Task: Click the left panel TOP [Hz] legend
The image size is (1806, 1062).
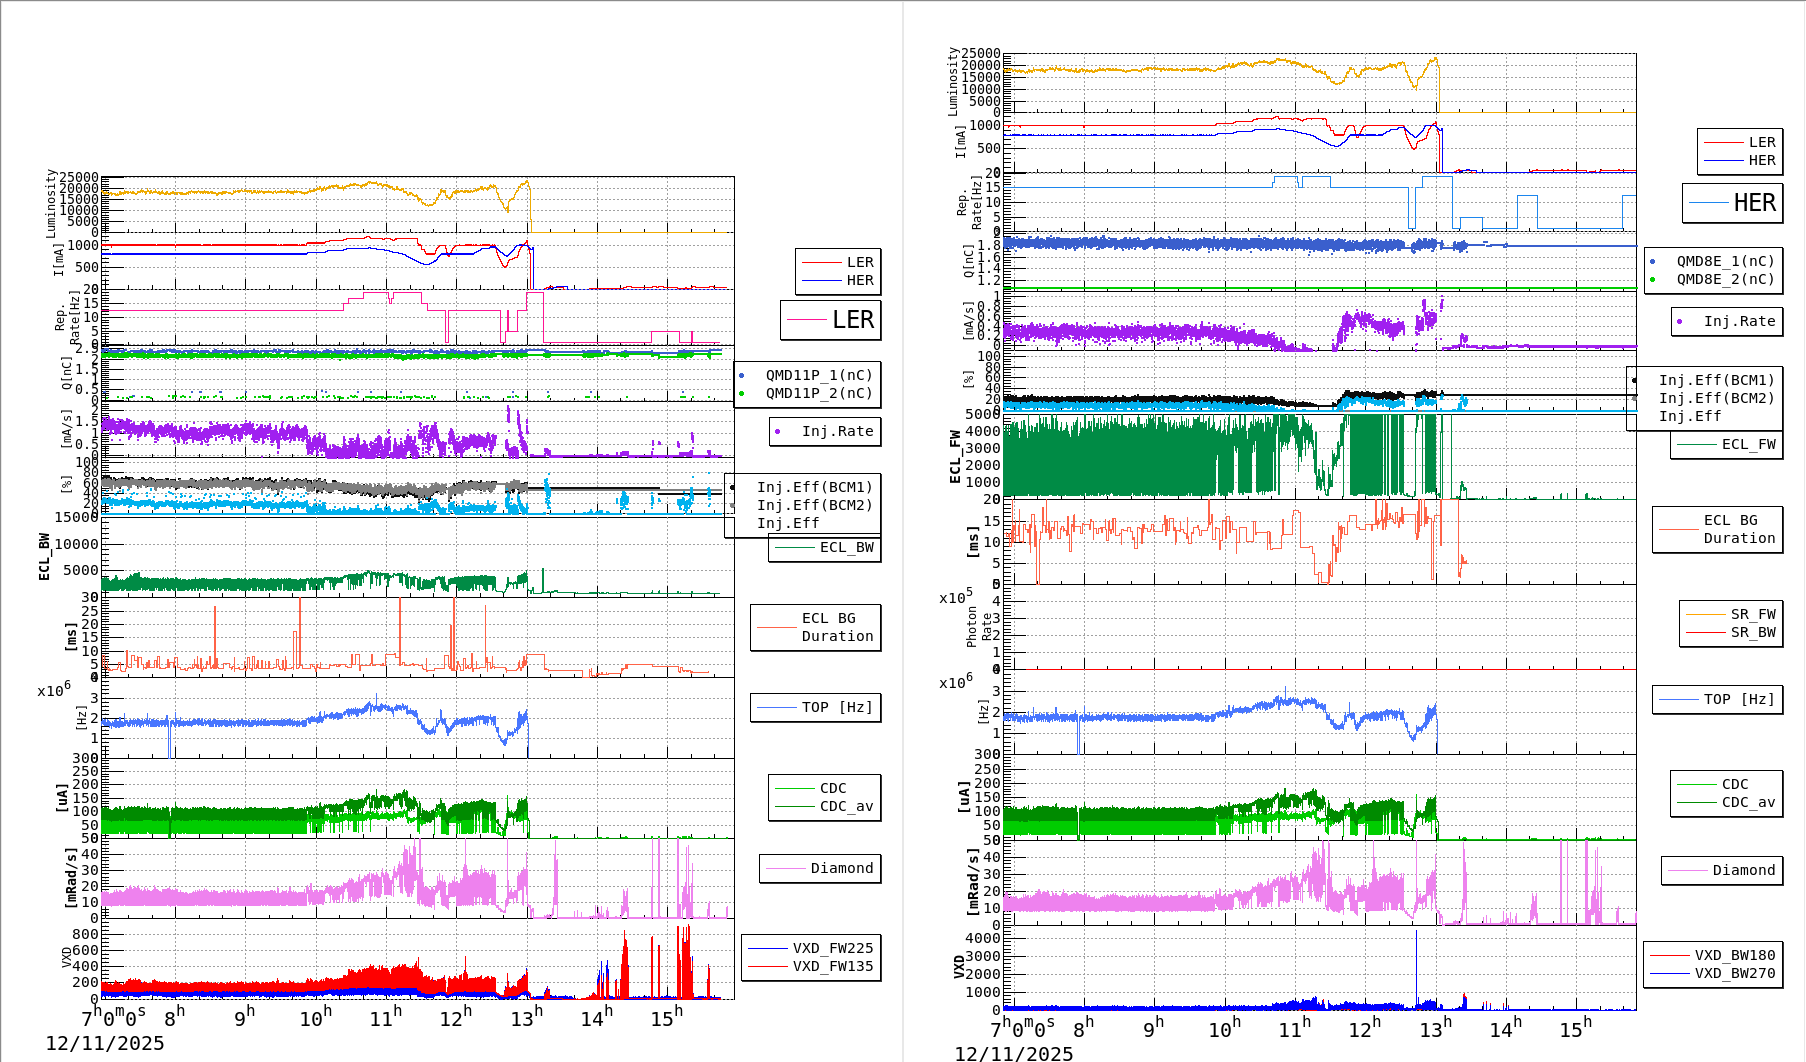Action: tap(836, 707)
